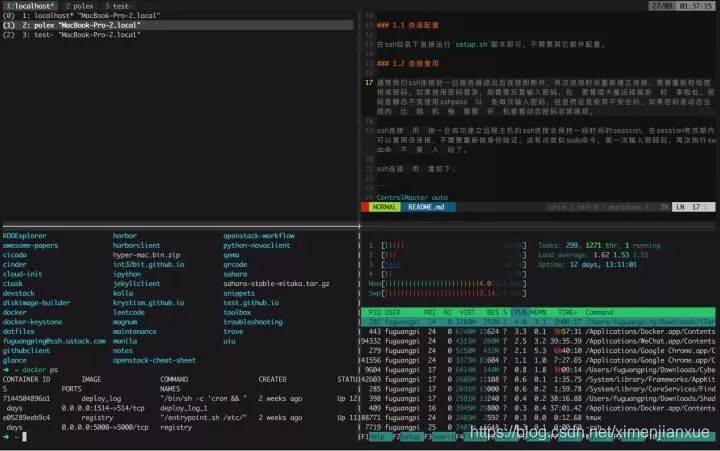Click the 'docker ps' command text
The width and height of the screenshot is (720, 451).
coord(40,370)
